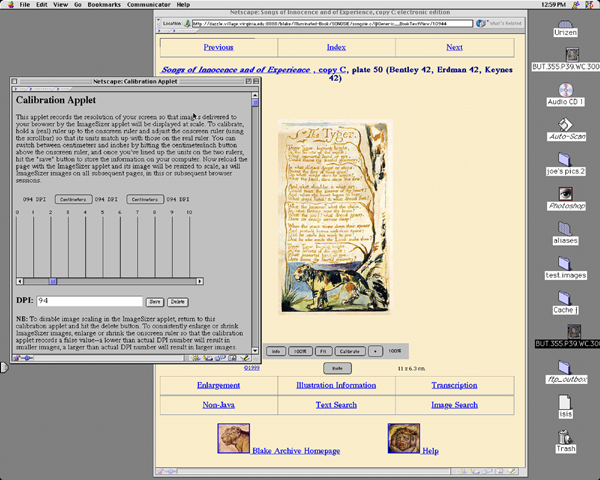This screenshot has height=480, width=600.
Task: Open the Transcription link
Action: (x=454, y=385)
